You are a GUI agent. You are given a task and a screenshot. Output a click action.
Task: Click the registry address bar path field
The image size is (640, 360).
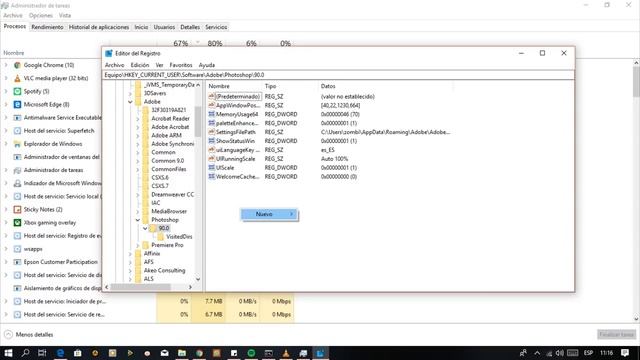pyautogui.click(x=338, y=75)
